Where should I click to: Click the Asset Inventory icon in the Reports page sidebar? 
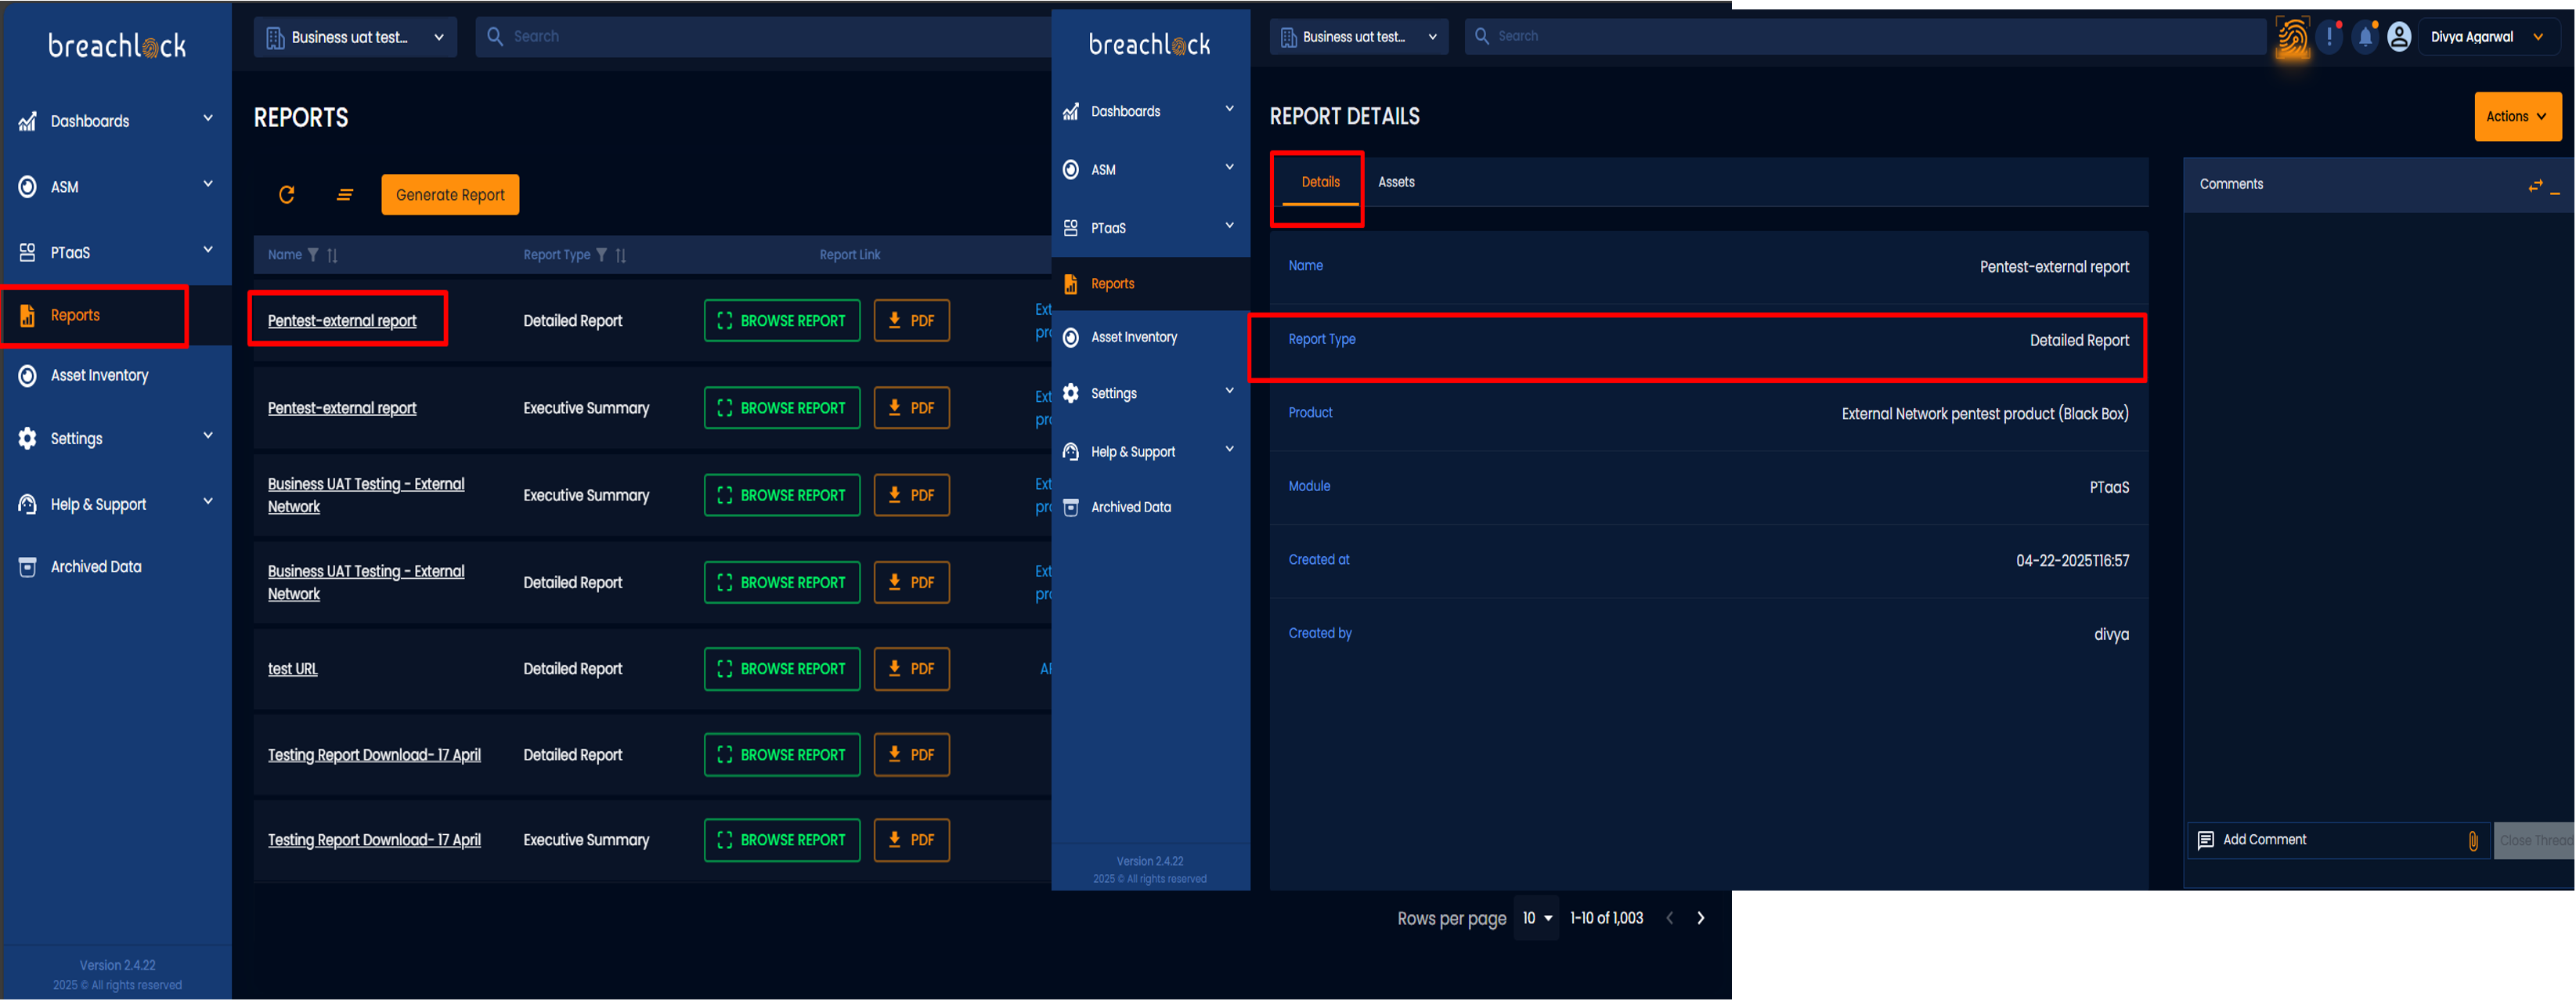pyautogui.click(x=28, y=376)
